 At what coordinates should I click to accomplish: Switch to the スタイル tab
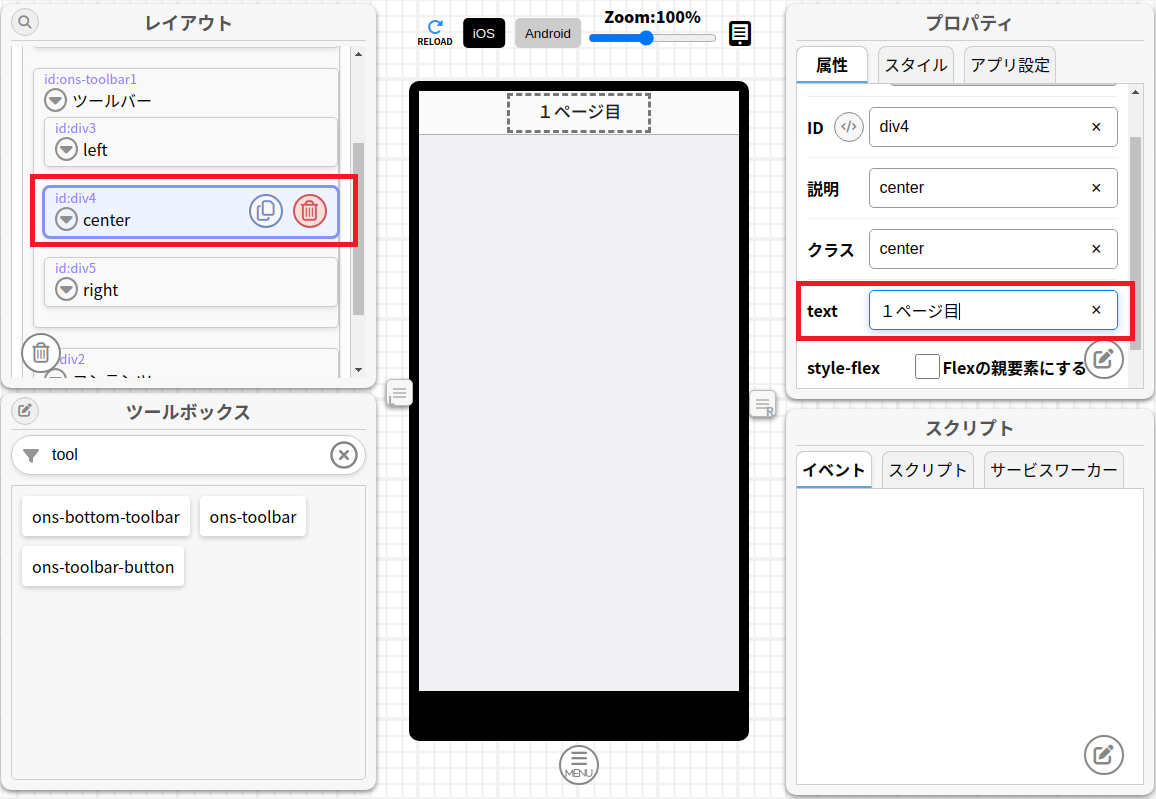[915, 65]
